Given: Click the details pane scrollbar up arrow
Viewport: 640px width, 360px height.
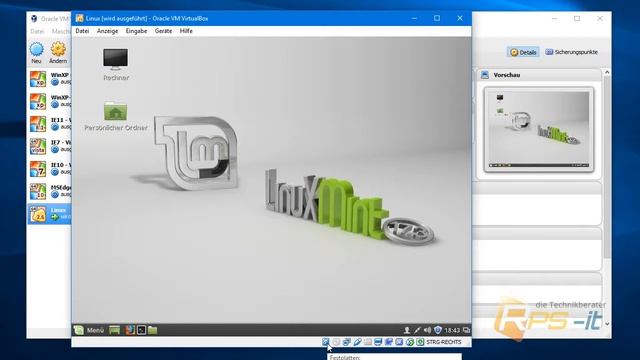Looking at the screenshot, I should click(x=607, y=72).
